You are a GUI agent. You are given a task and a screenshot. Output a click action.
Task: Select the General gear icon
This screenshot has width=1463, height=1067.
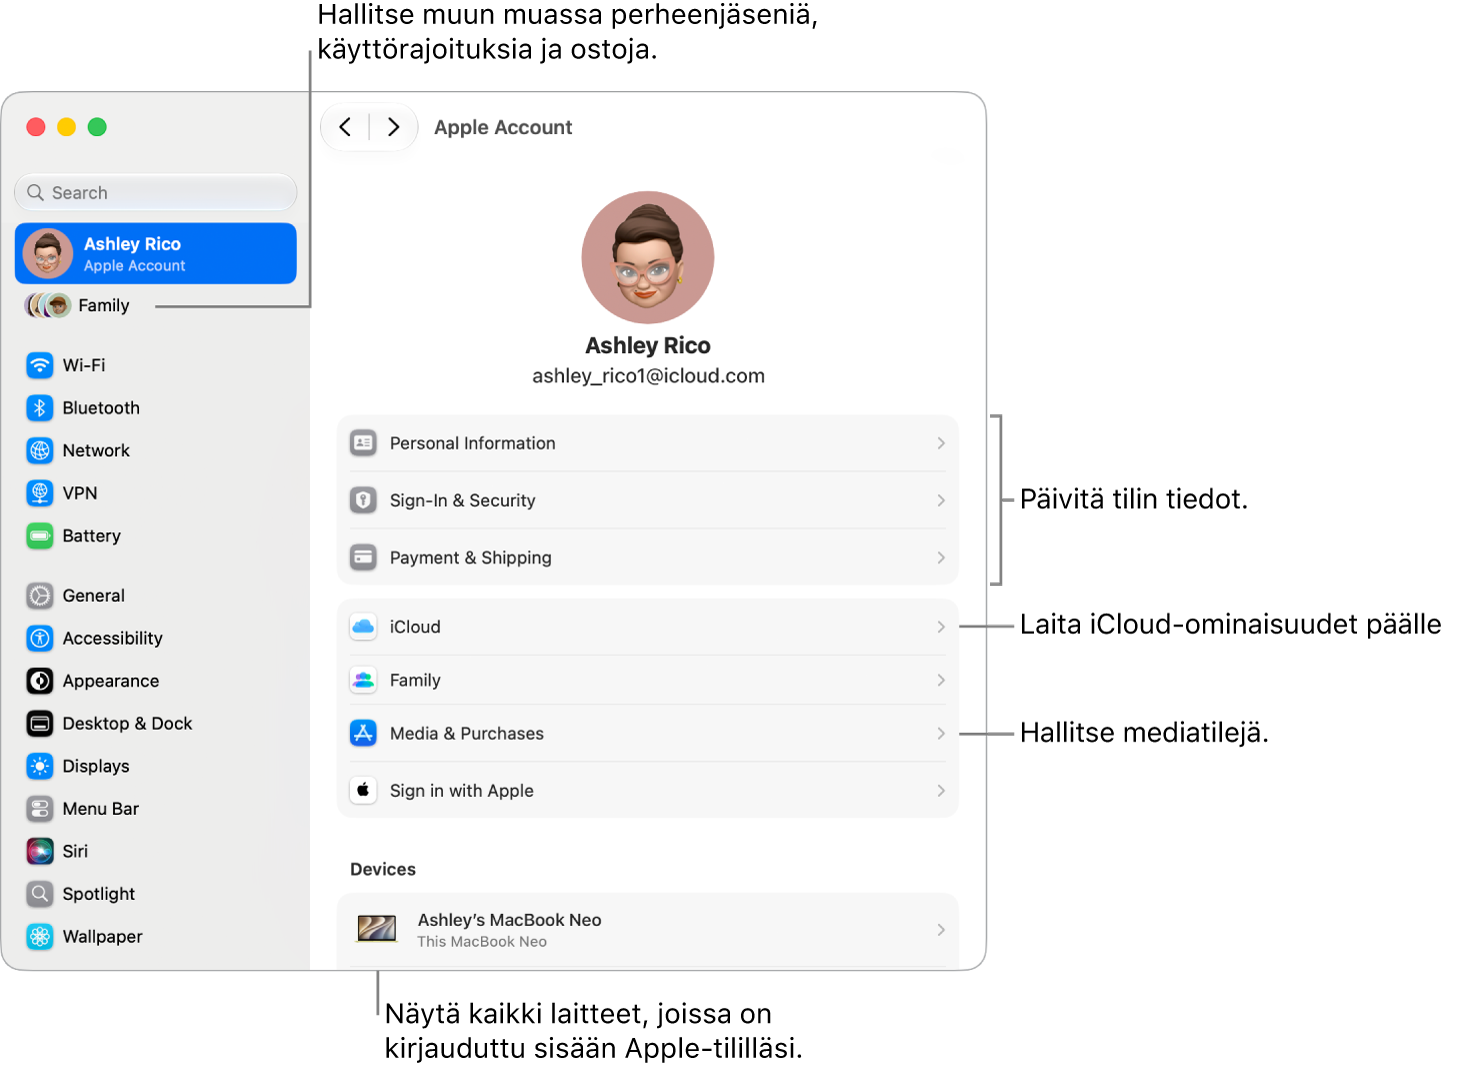40,596
